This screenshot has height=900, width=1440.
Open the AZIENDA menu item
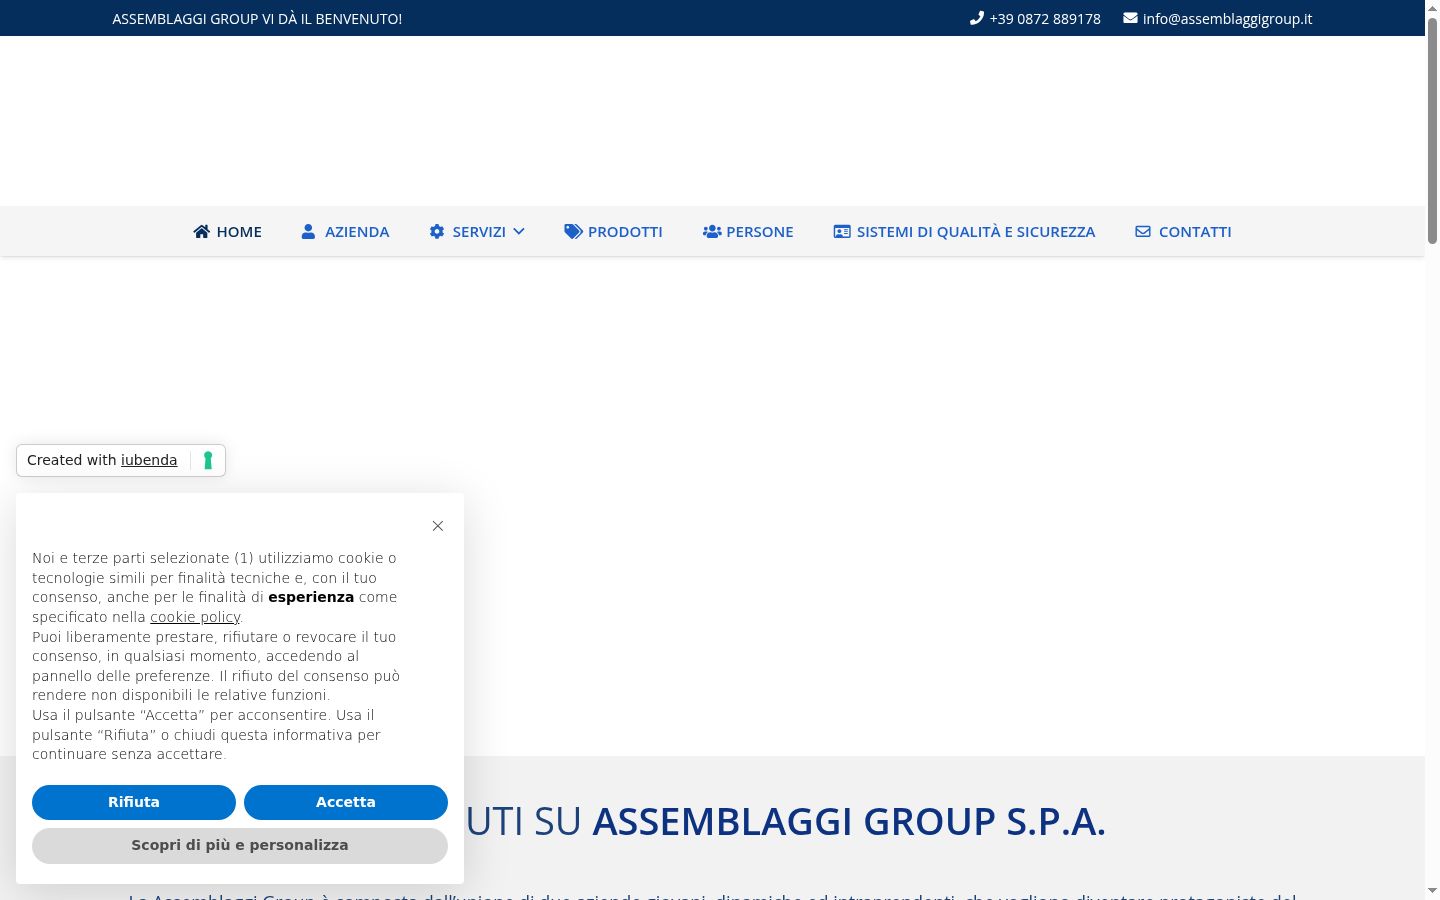[345, 231]
